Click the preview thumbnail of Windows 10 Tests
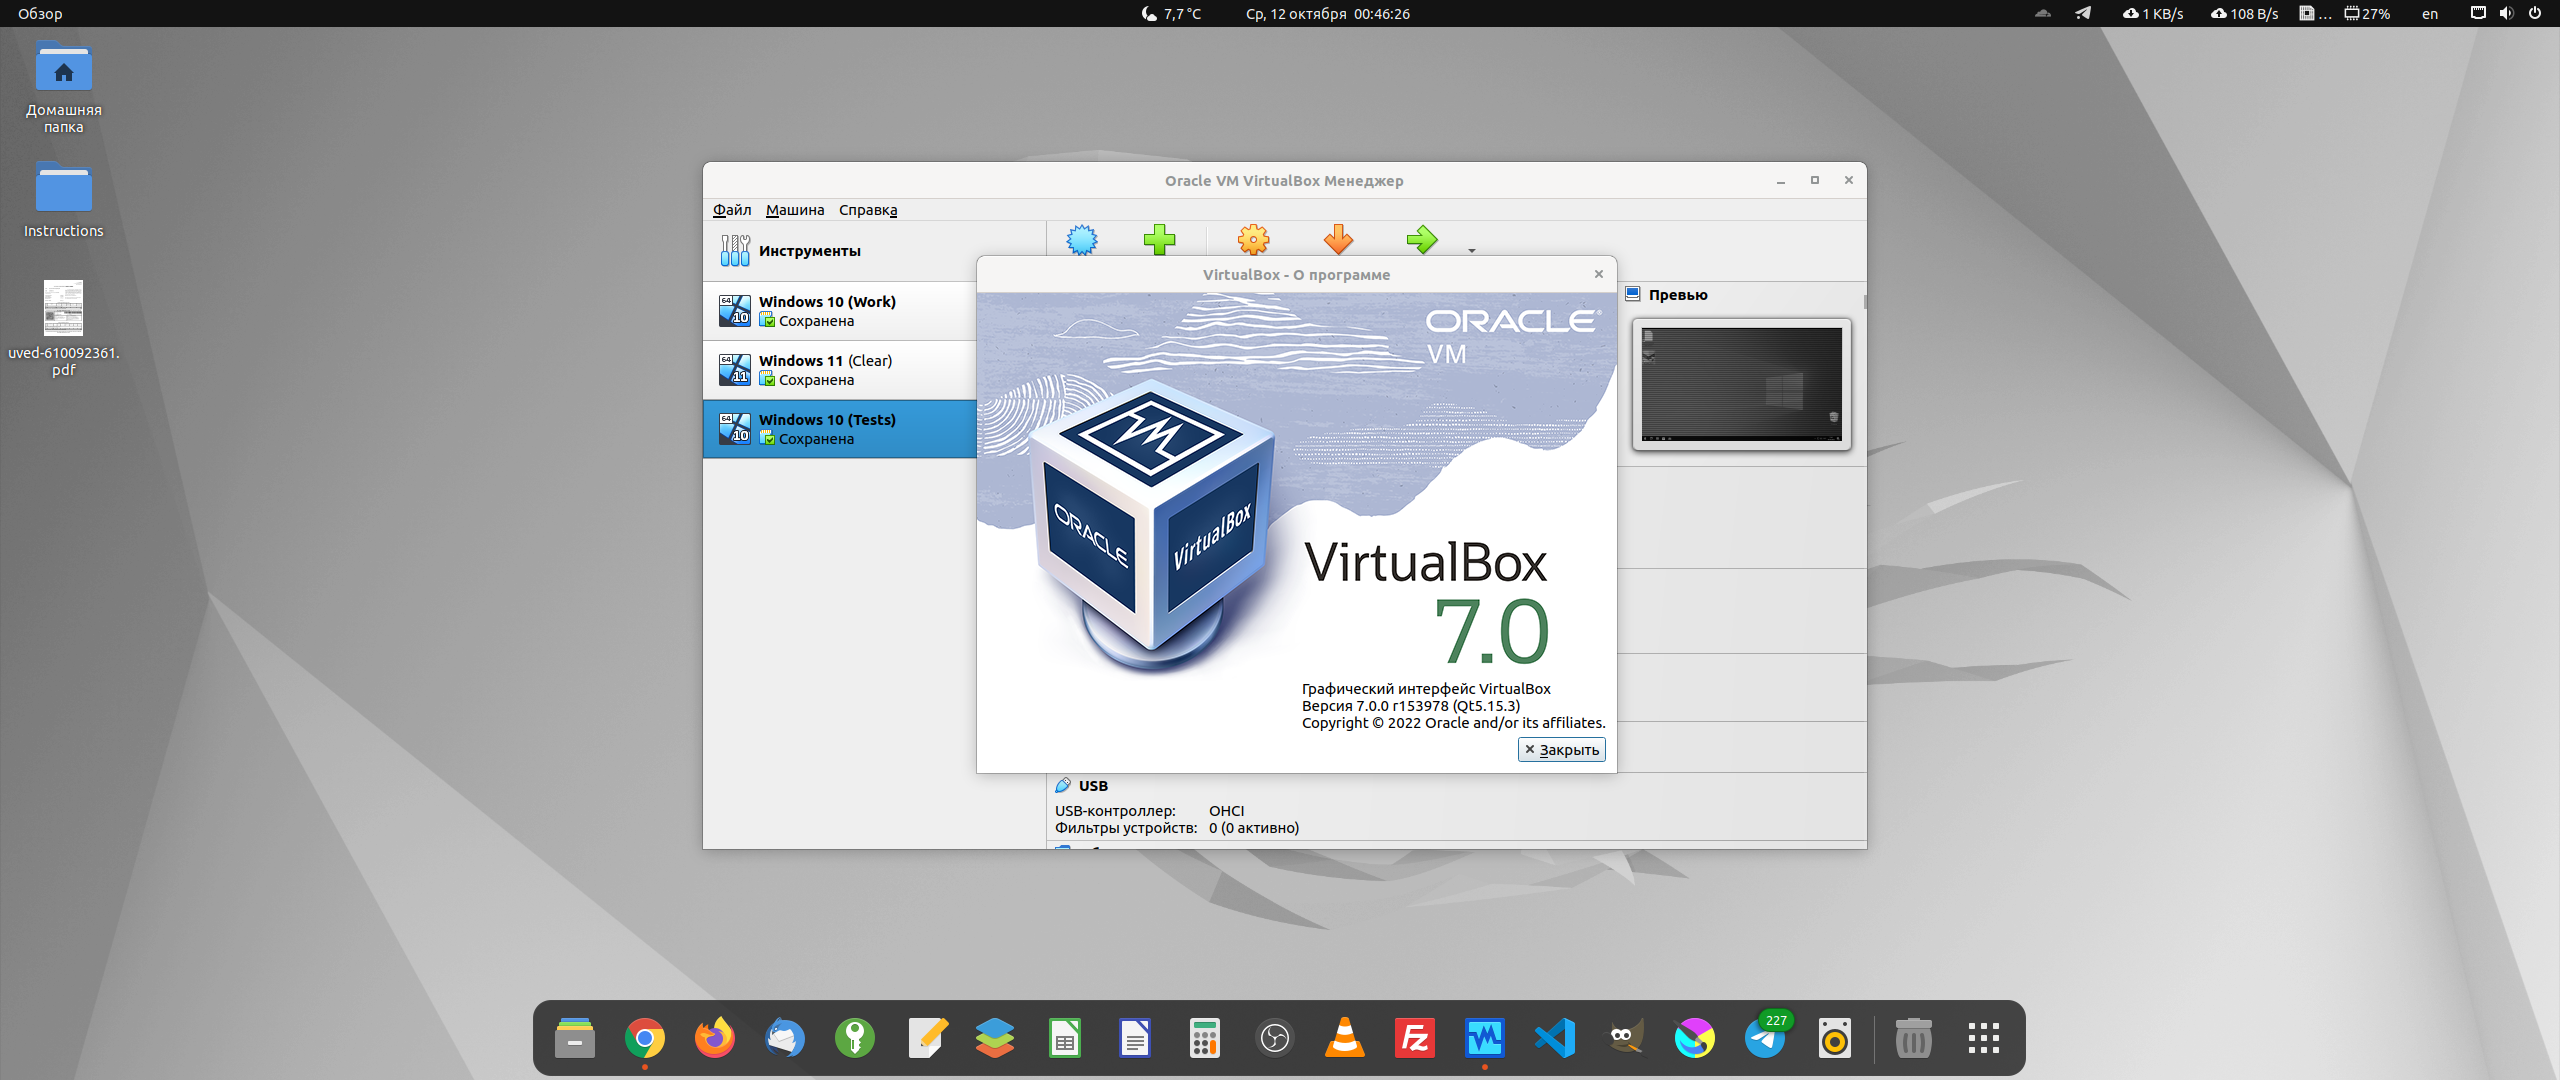Screen dimensions: 2560x1080 coord(1739,383)
